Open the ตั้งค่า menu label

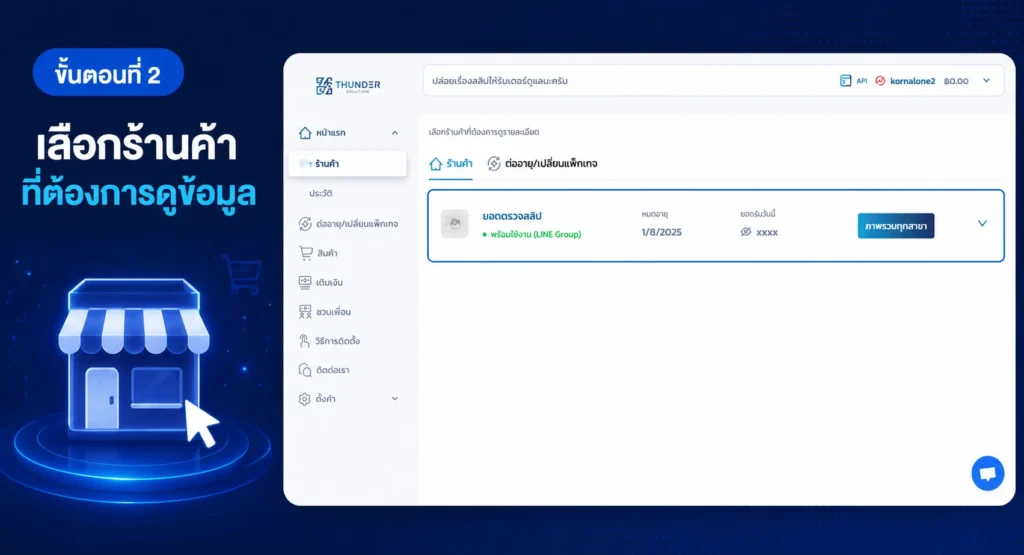326,399
